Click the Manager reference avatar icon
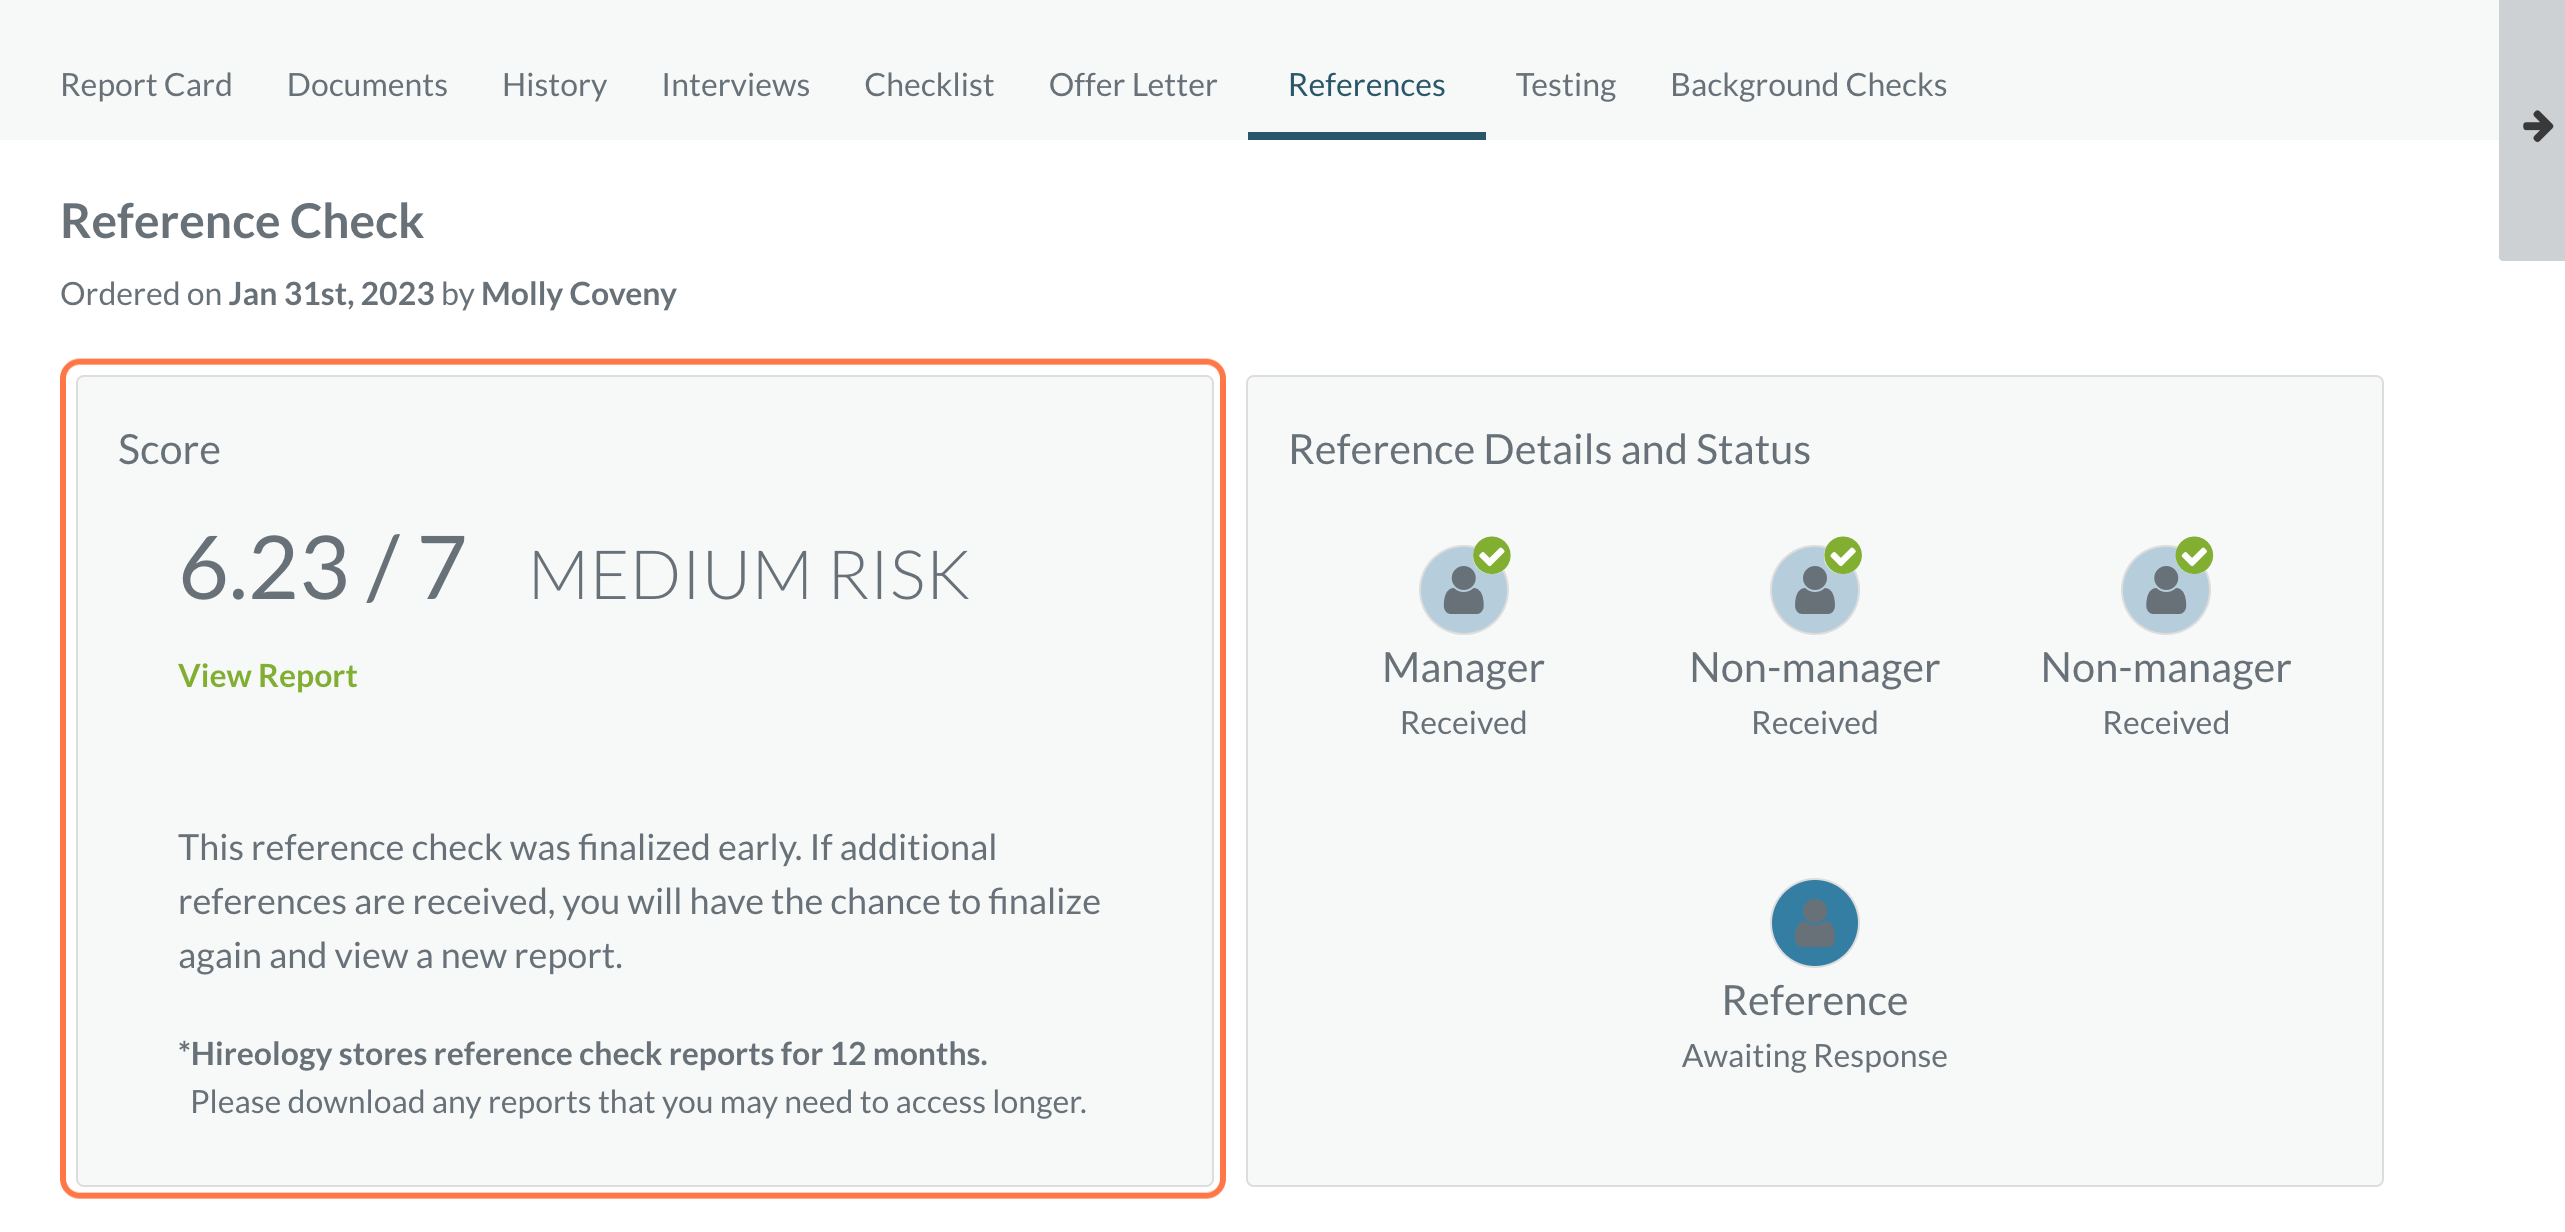Viewport: 2565px width, 1232px height. pyautogui.click(x=1463, y=591)
